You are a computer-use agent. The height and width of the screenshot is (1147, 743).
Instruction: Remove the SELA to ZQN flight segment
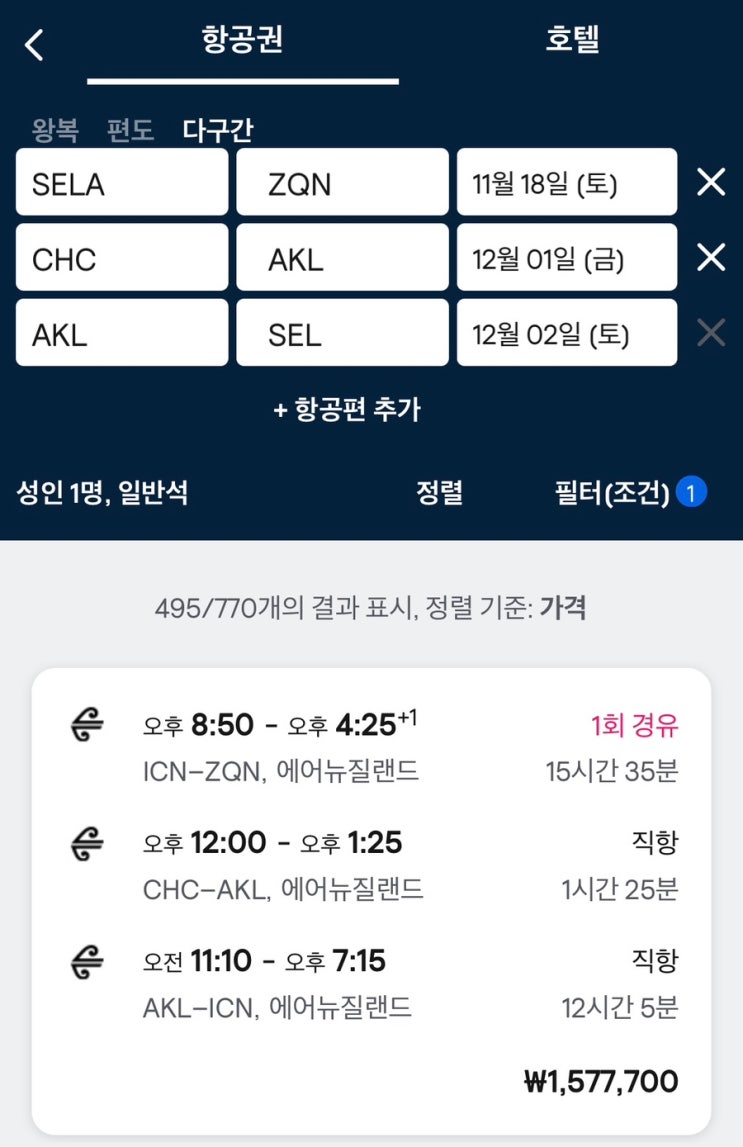[x=710, y=182]
